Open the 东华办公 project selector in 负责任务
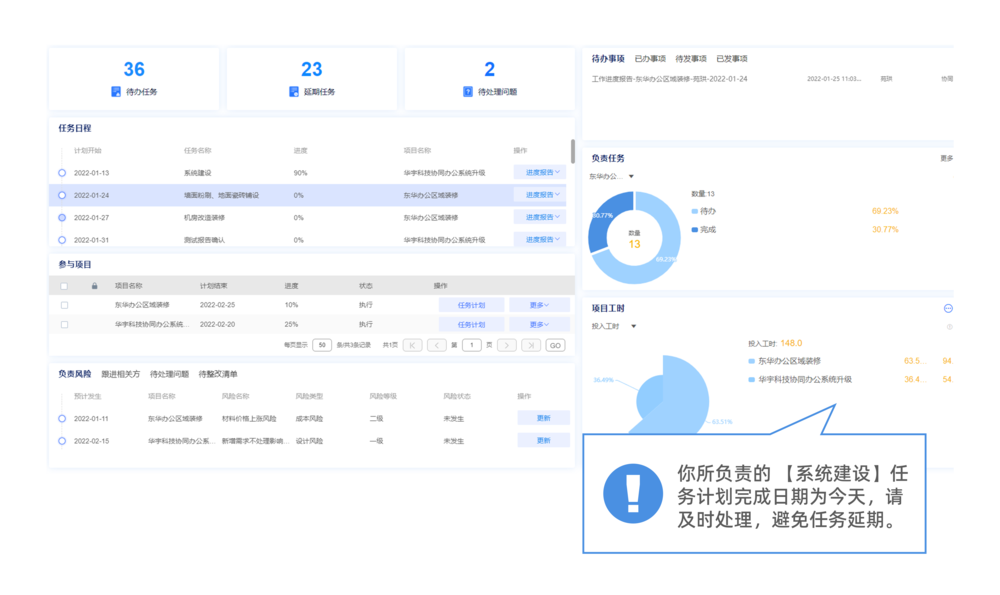 611,176
